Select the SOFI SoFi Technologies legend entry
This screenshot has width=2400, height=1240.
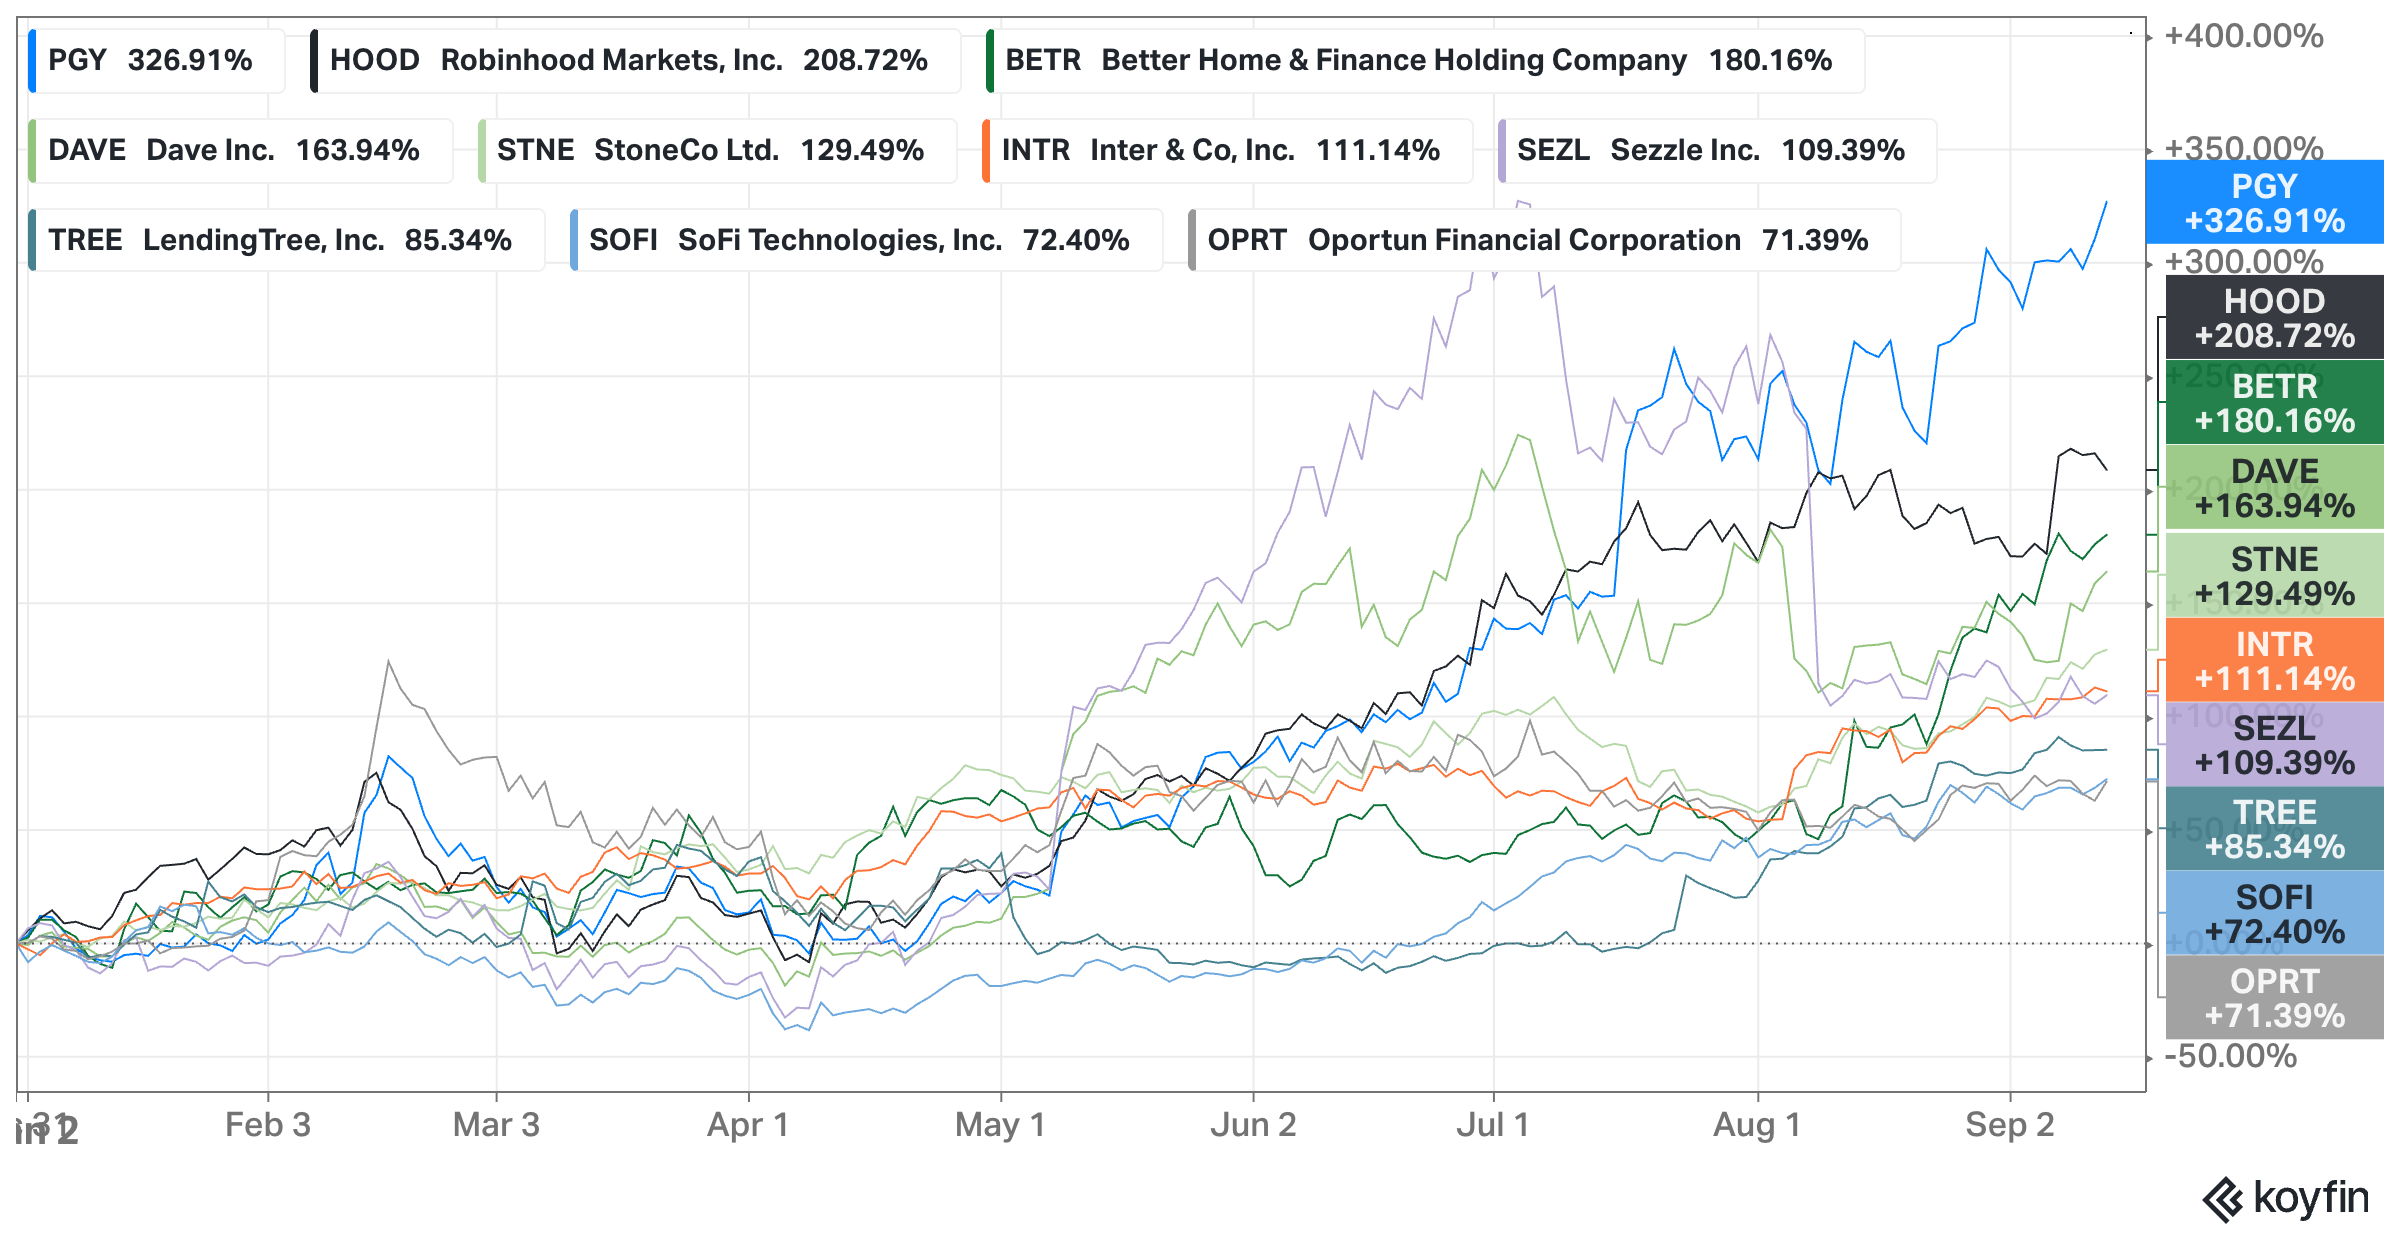[866, 240]
